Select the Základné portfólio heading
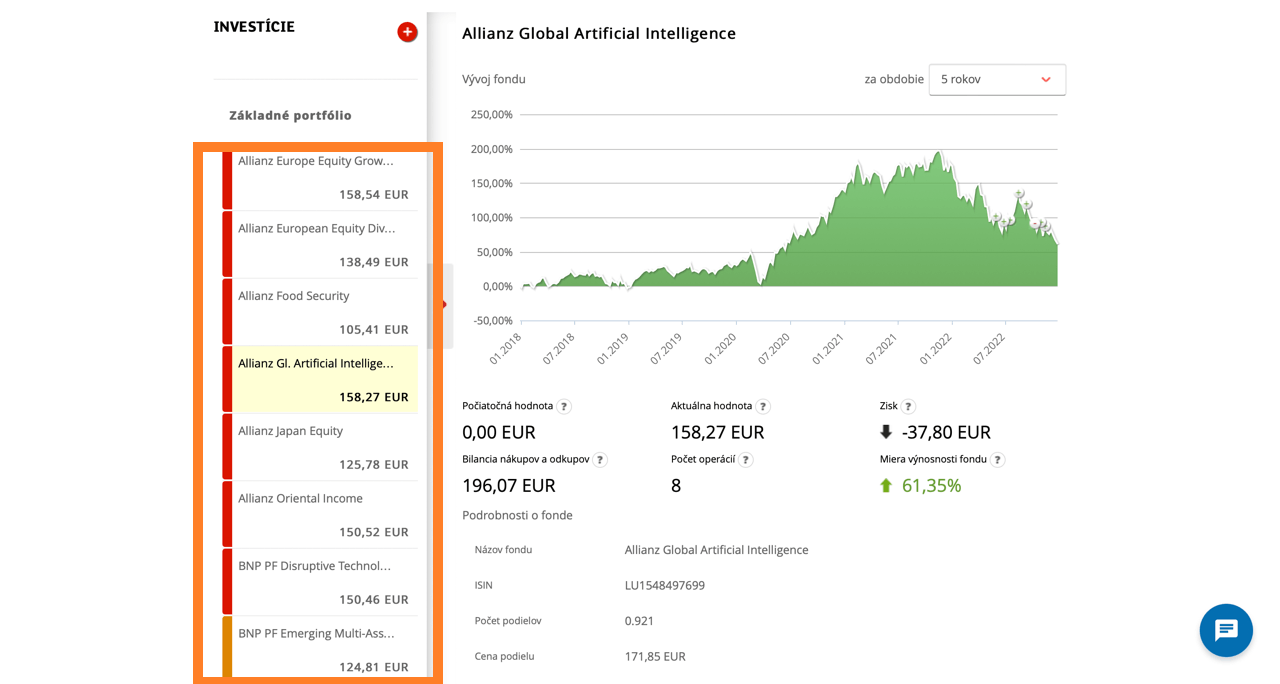This screenshot has width=1280, height=684. coord(290,115)
